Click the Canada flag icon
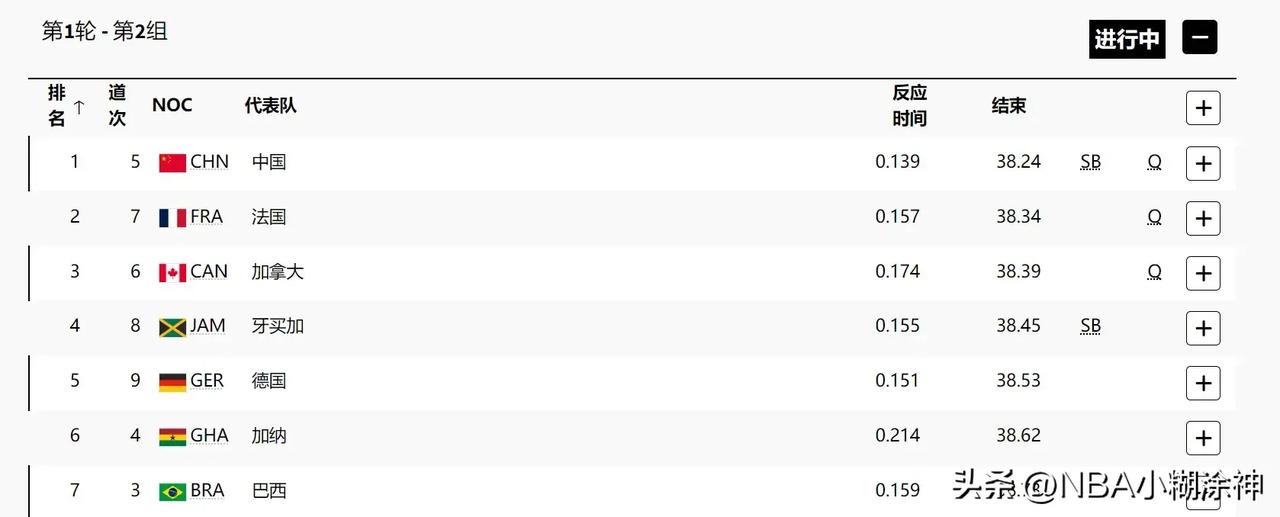The width and height of the screenshot is (1280, 517). coord(172,273)
